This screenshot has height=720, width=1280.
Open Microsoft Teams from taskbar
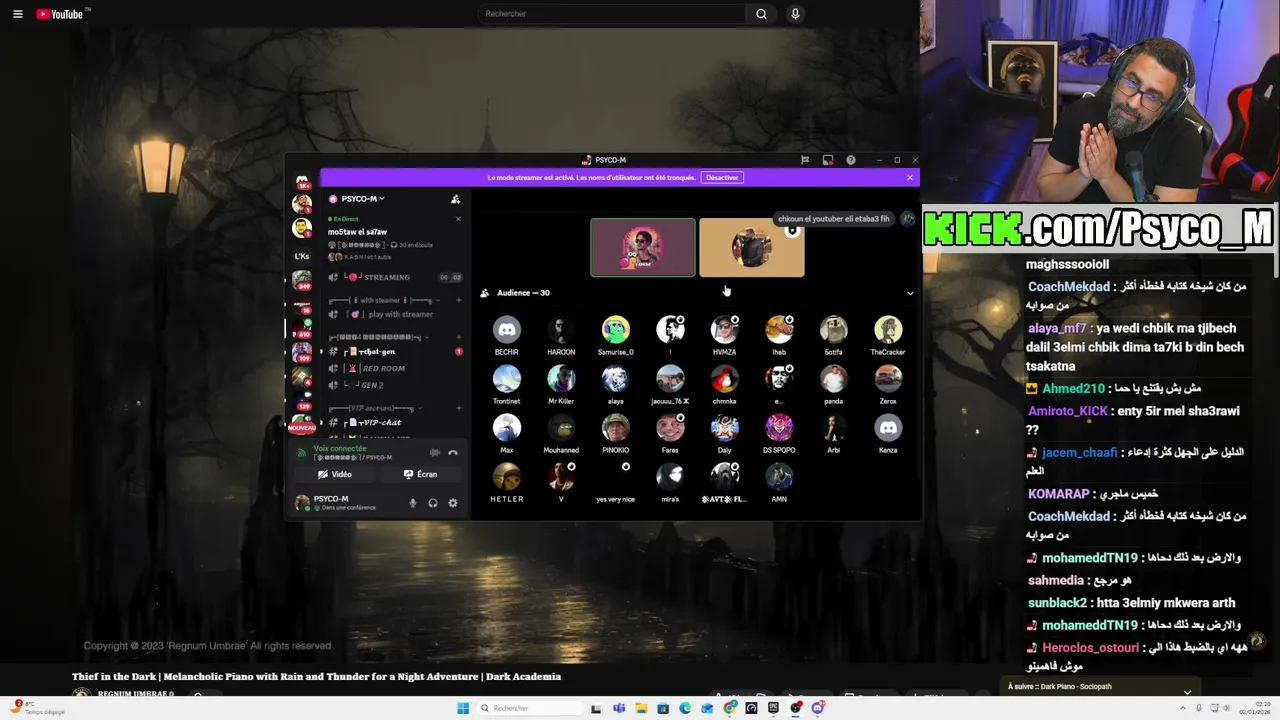[x=619, y=708]
